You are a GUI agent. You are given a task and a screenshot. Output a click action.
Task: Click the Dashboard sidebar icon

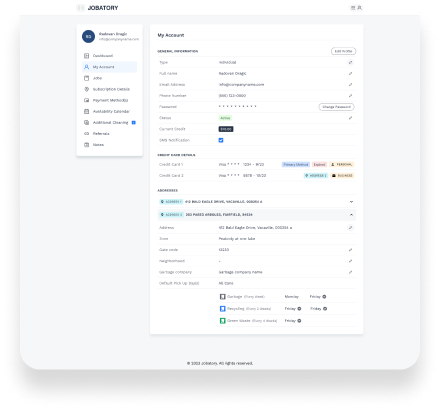(x=86, y=56)
